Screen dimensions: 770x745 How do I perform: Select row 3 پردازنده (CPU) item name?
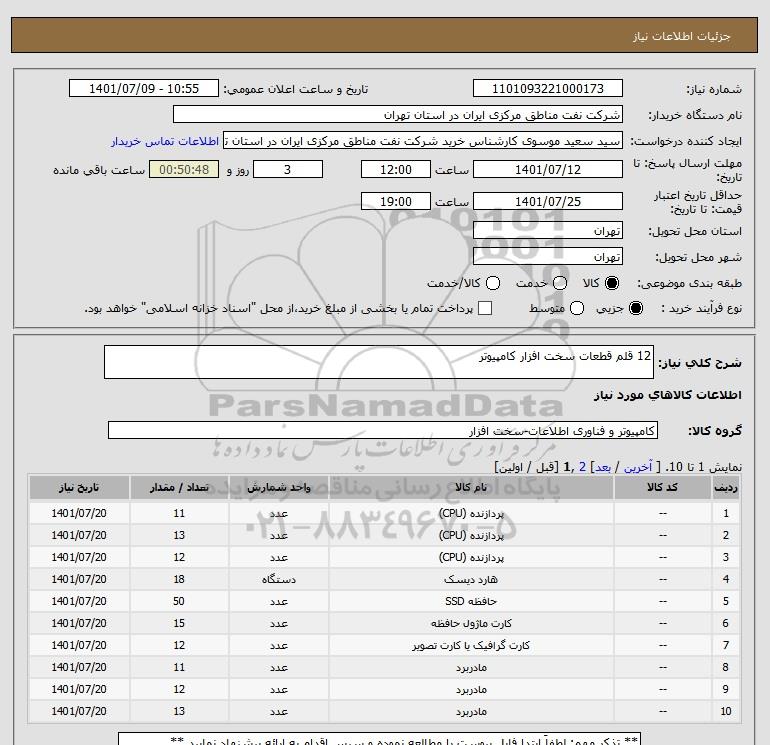(471, 557)
